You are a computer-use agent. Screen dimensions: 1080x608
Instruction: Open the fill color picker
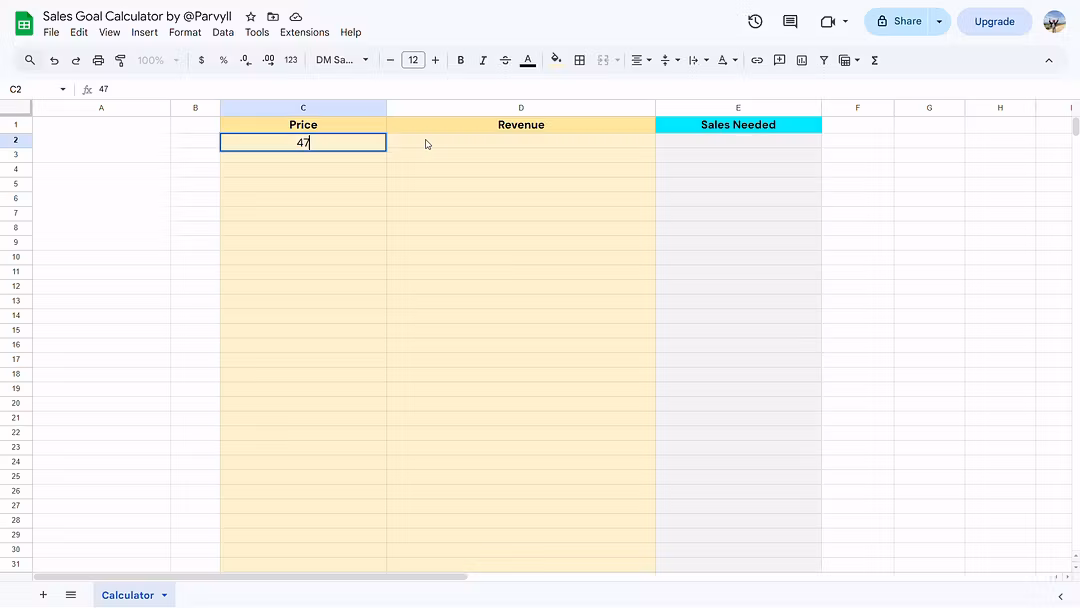pyautogui.click(x=556, y=60)
